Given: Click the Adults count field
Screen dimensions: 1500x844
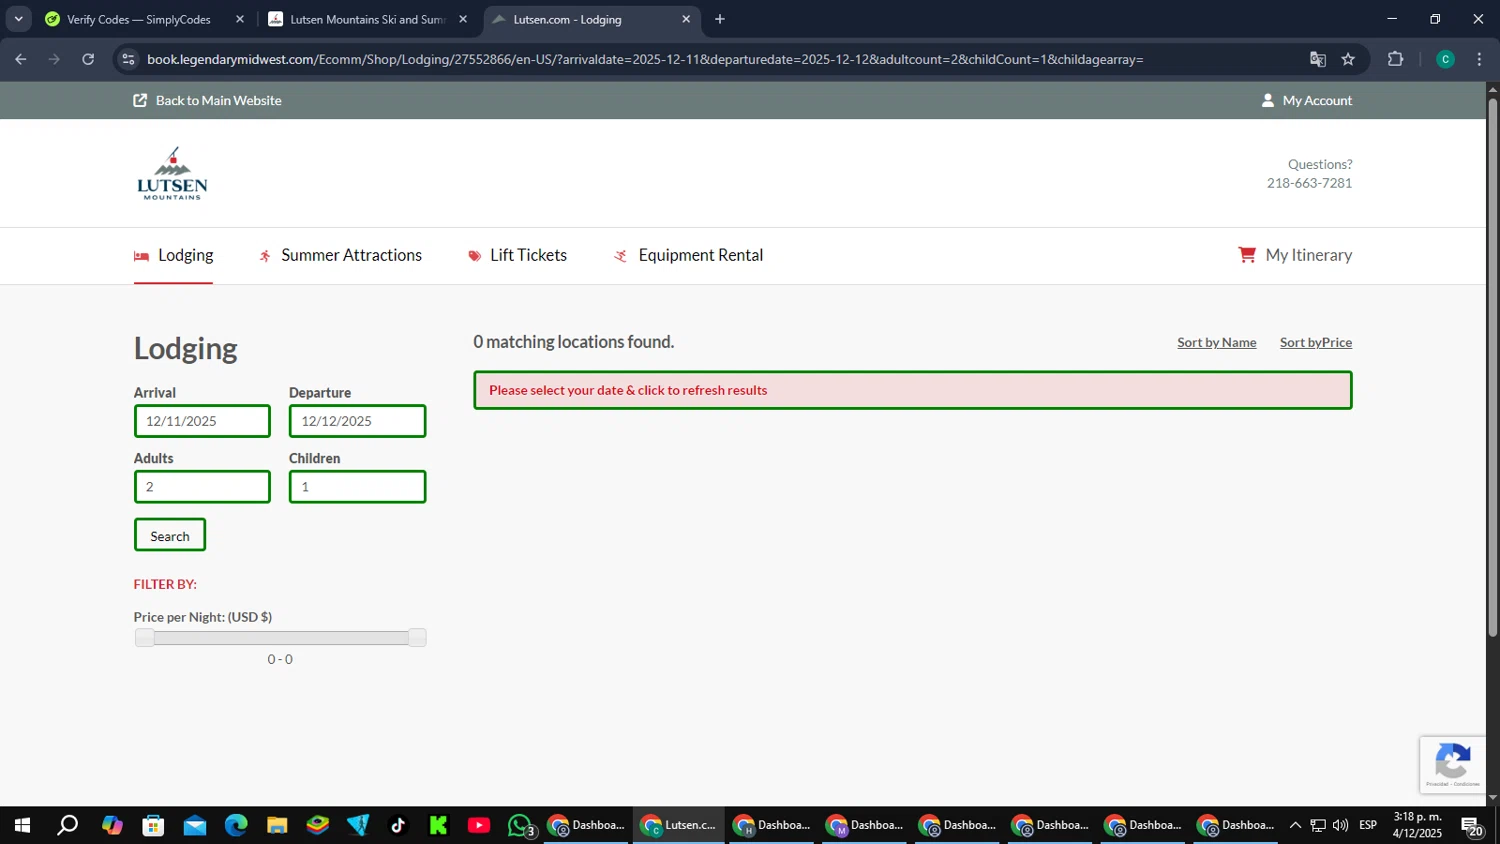Looking at the screenshot, I should click(202, 487).
